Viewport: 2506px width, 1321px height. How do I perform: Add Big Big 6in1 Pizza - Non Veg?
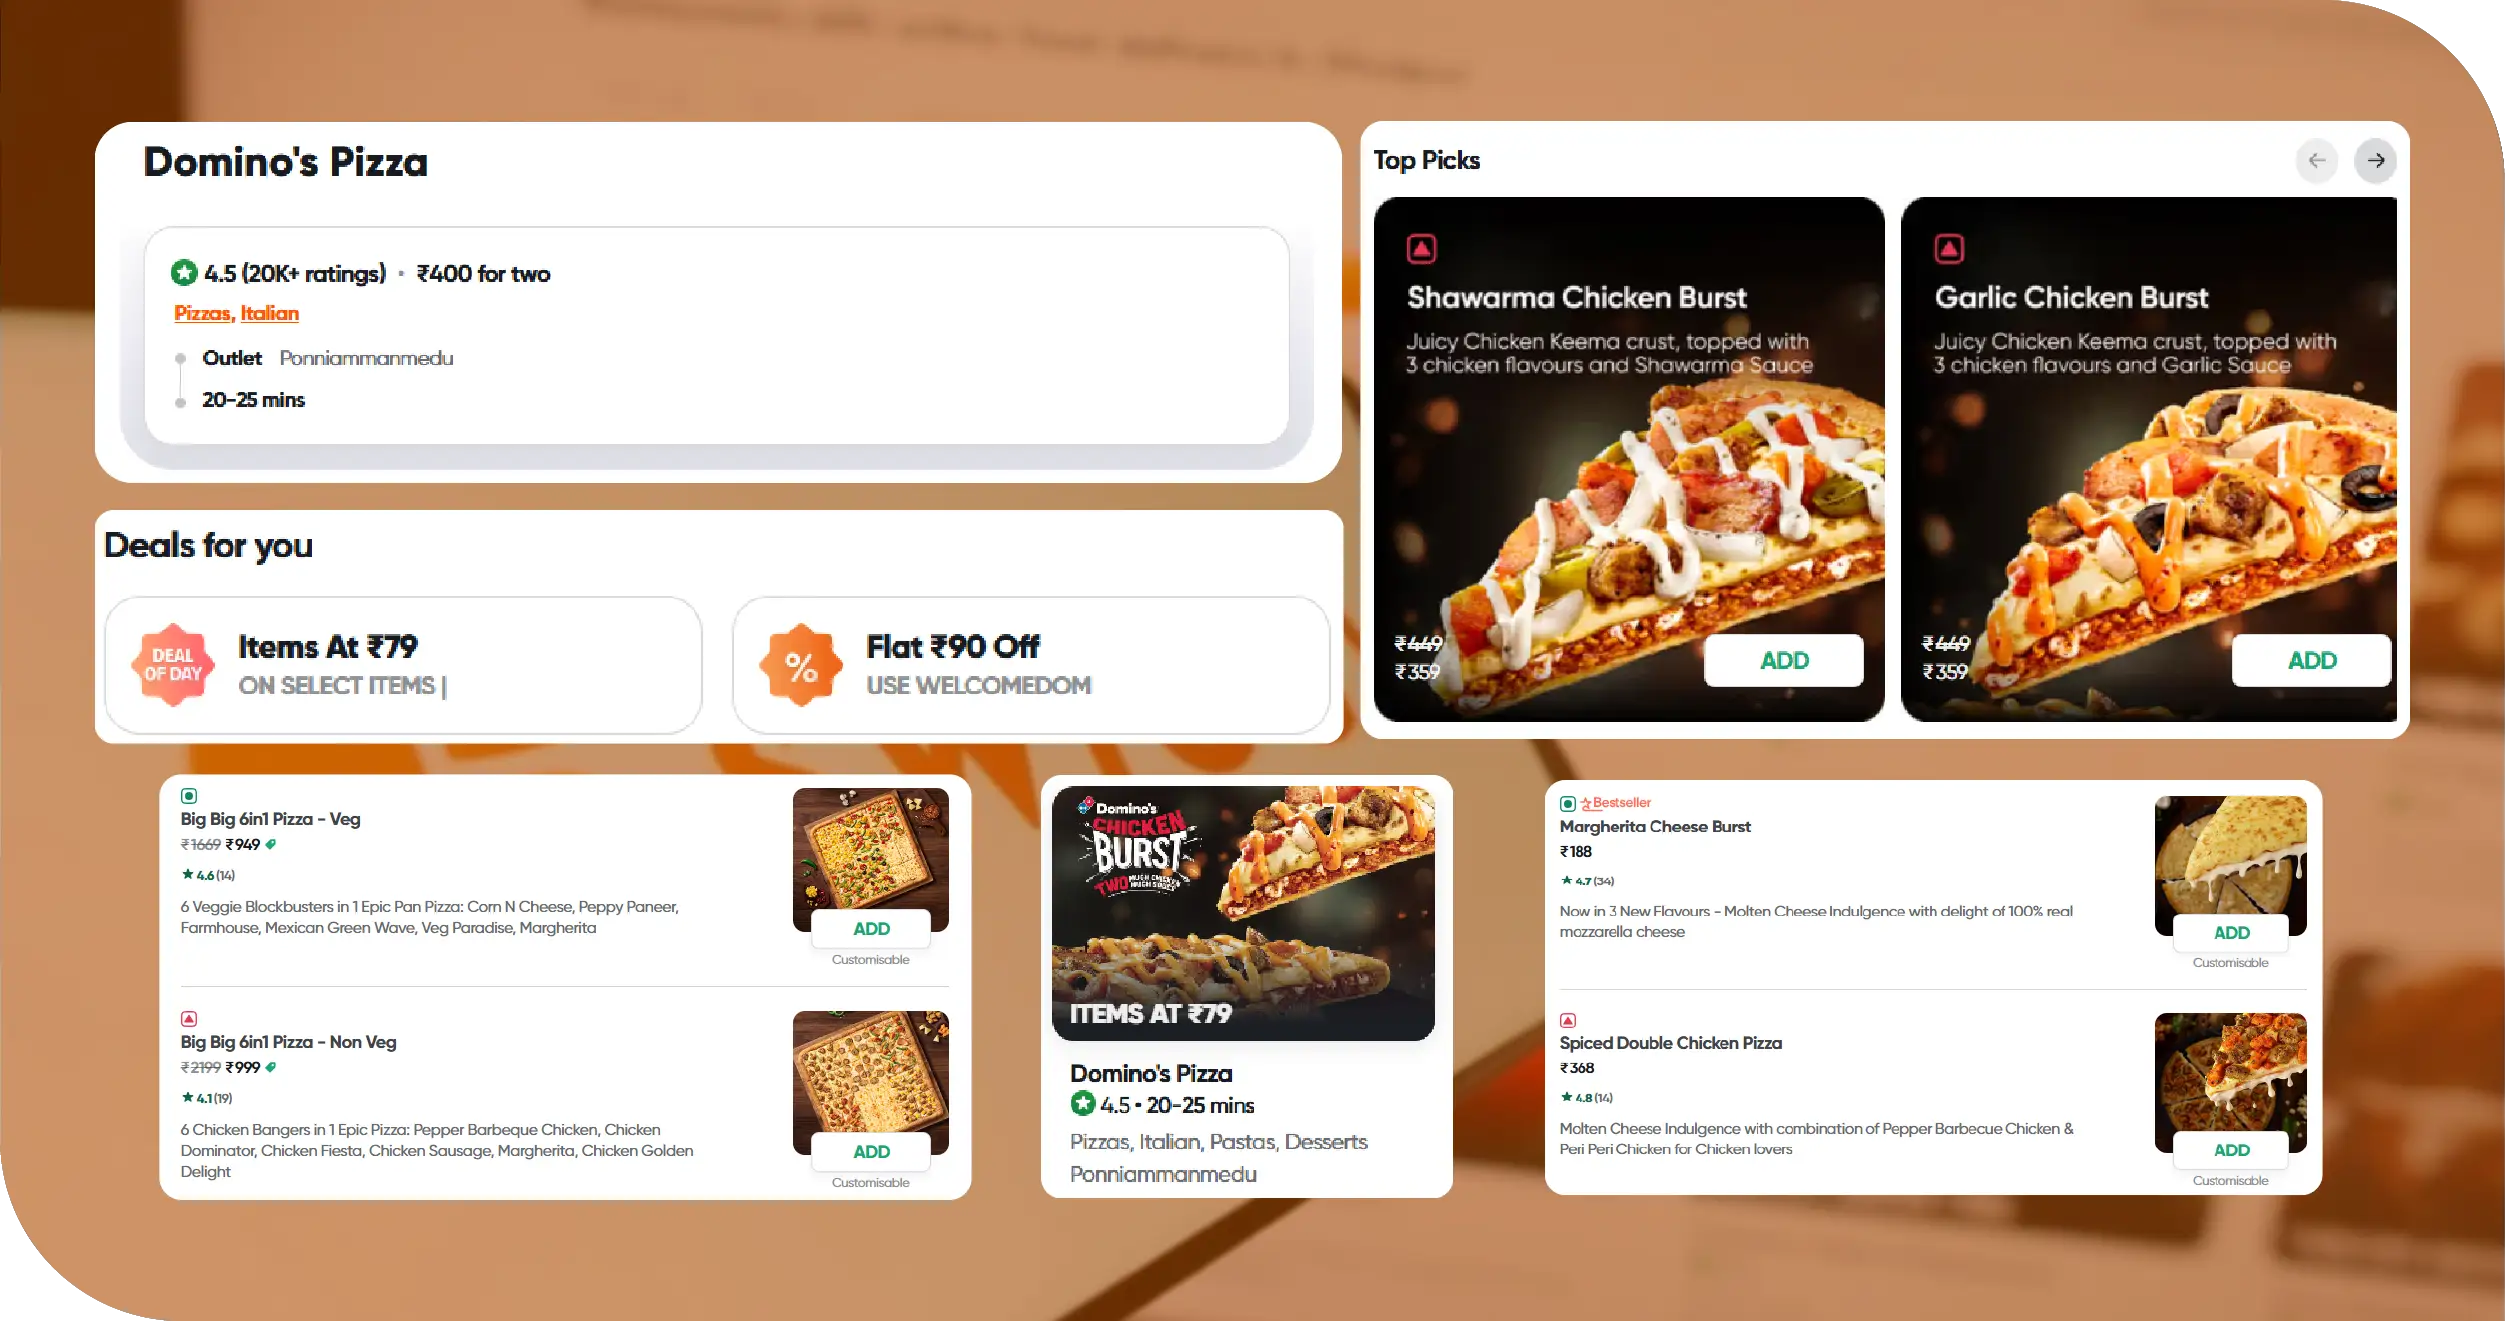(871, 1152)
